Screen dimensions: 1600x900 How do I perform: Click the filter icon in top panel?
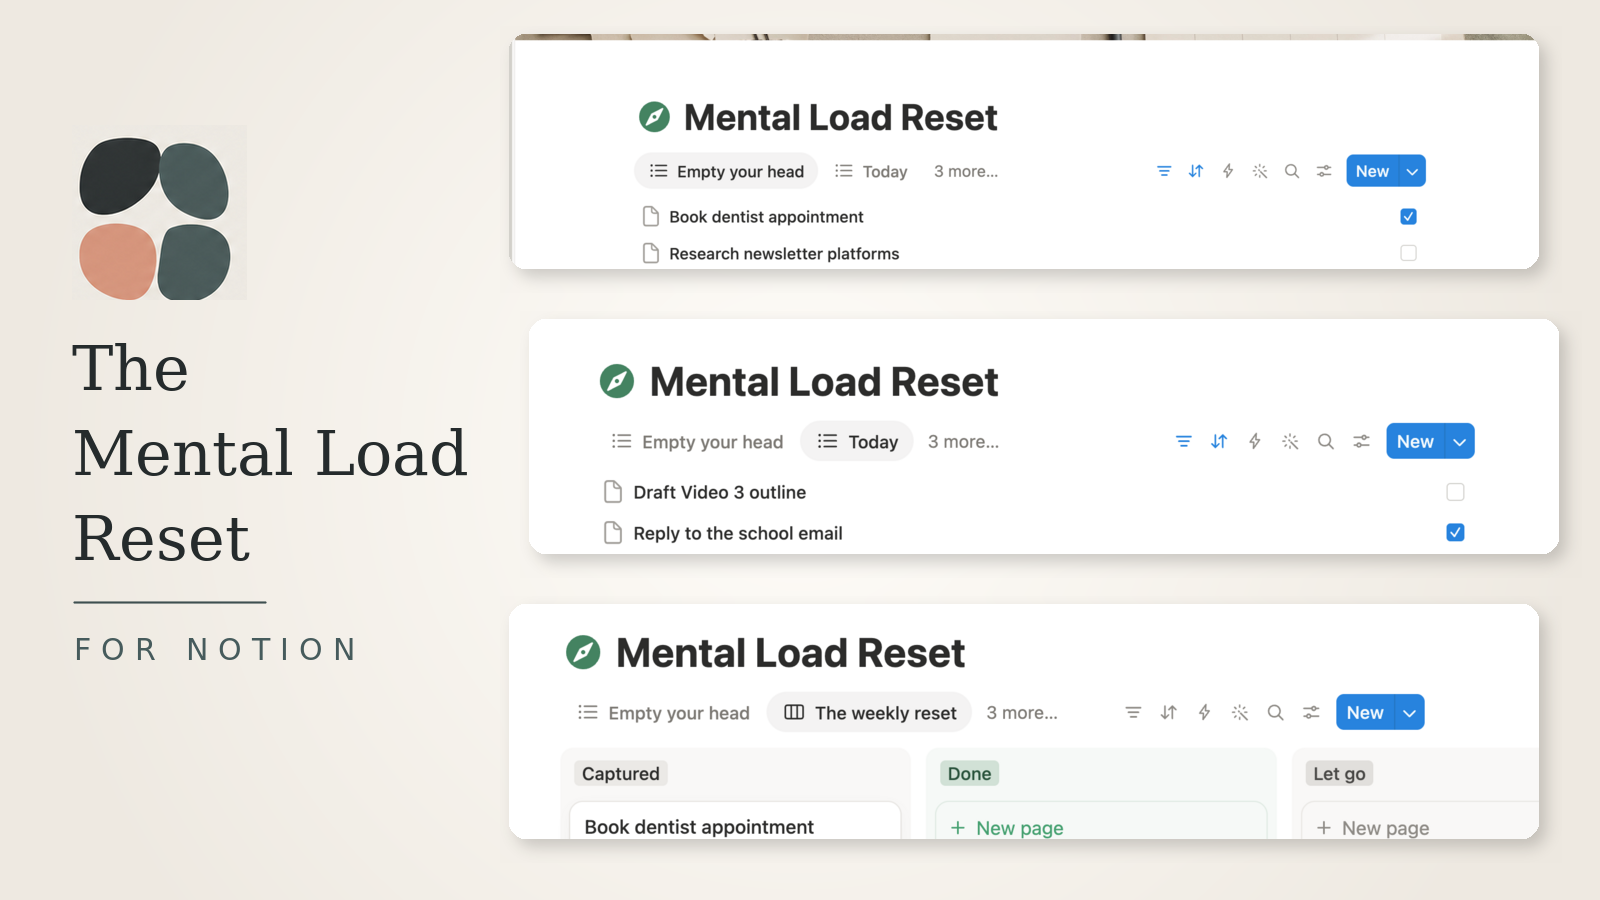[1164, 171]
